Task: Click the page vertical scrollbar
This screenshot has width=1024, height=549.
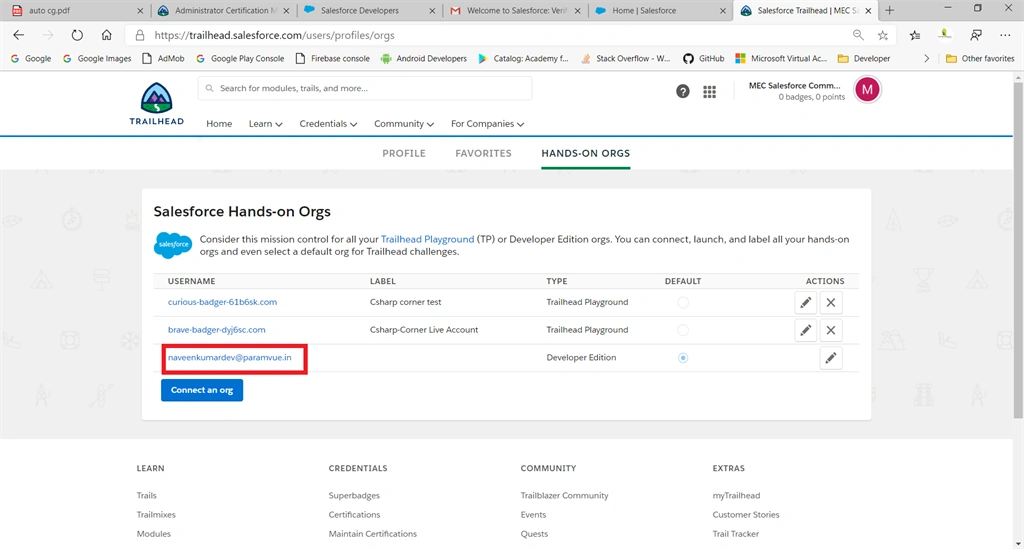Action: [1018, 251]
